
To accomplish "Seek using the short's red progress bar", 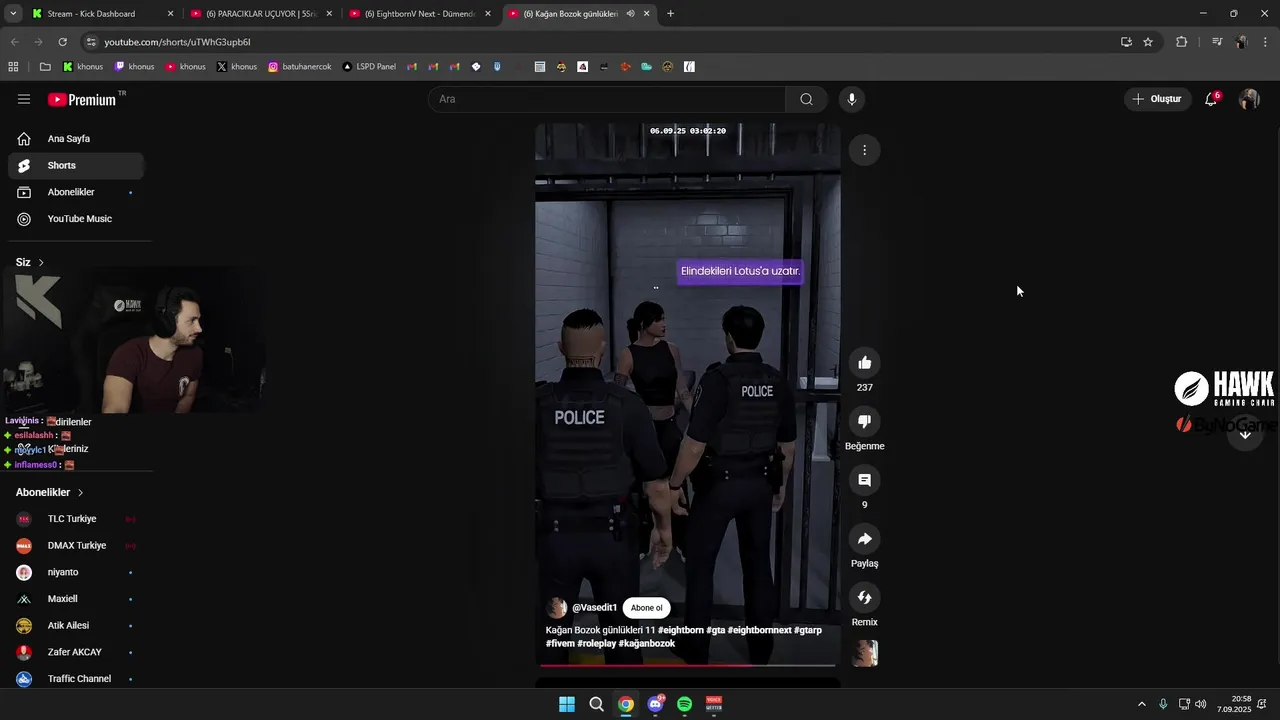I will point(688,664).
